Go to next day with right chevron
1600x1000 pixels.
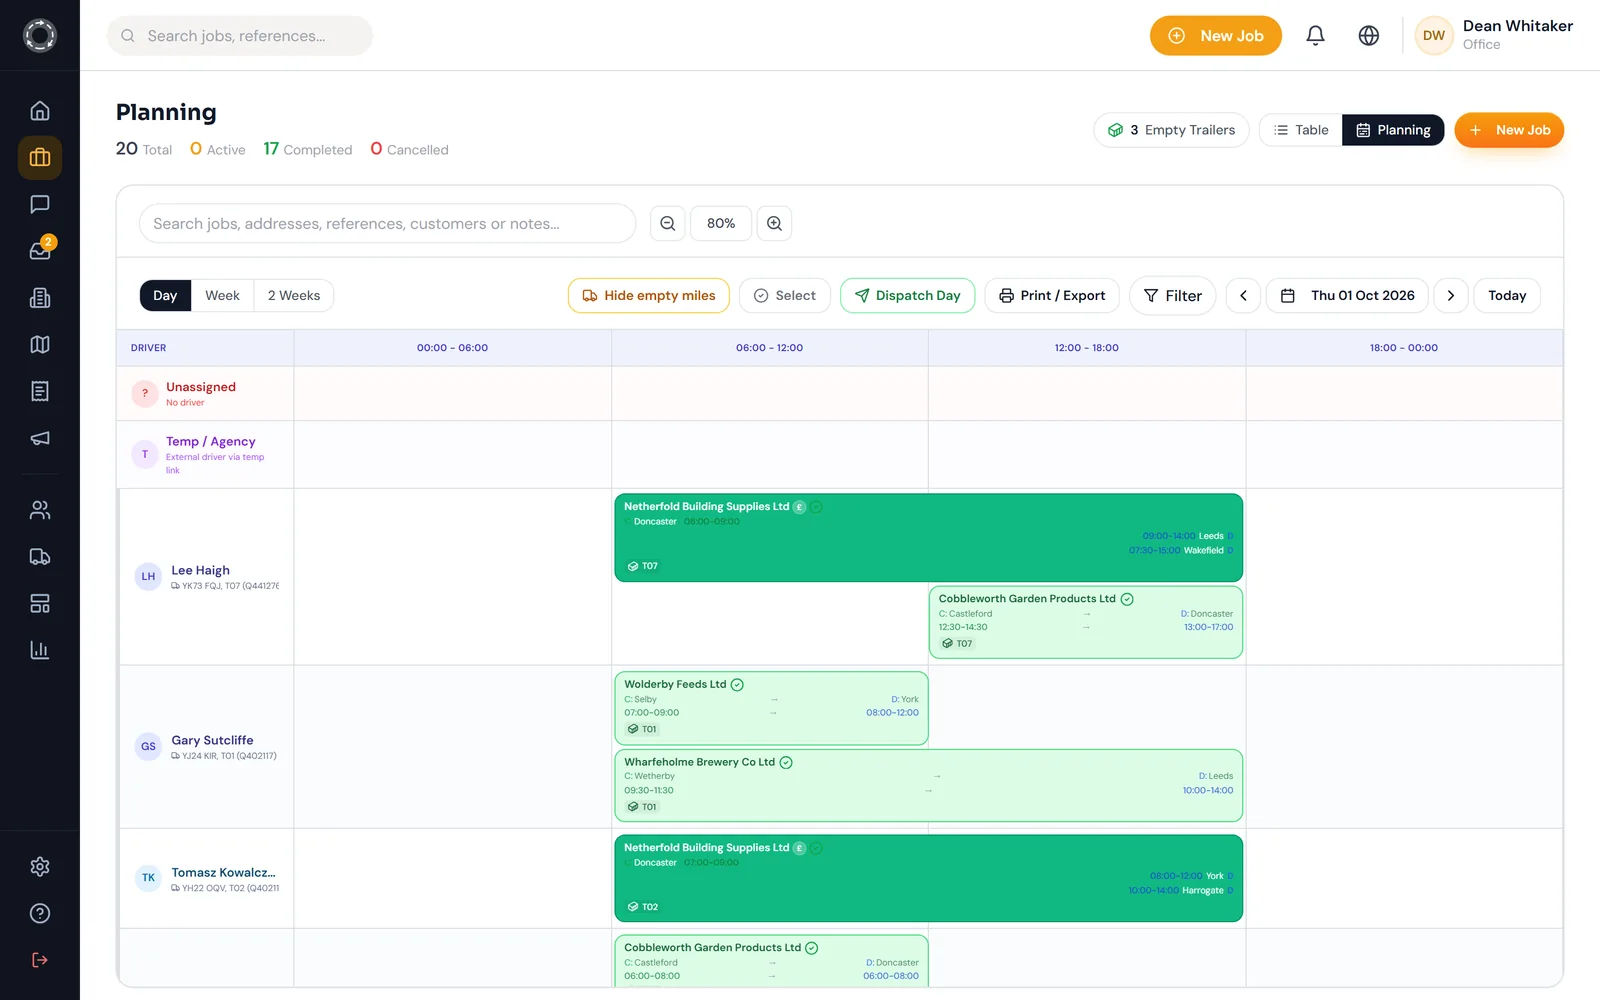point(1451,296)
